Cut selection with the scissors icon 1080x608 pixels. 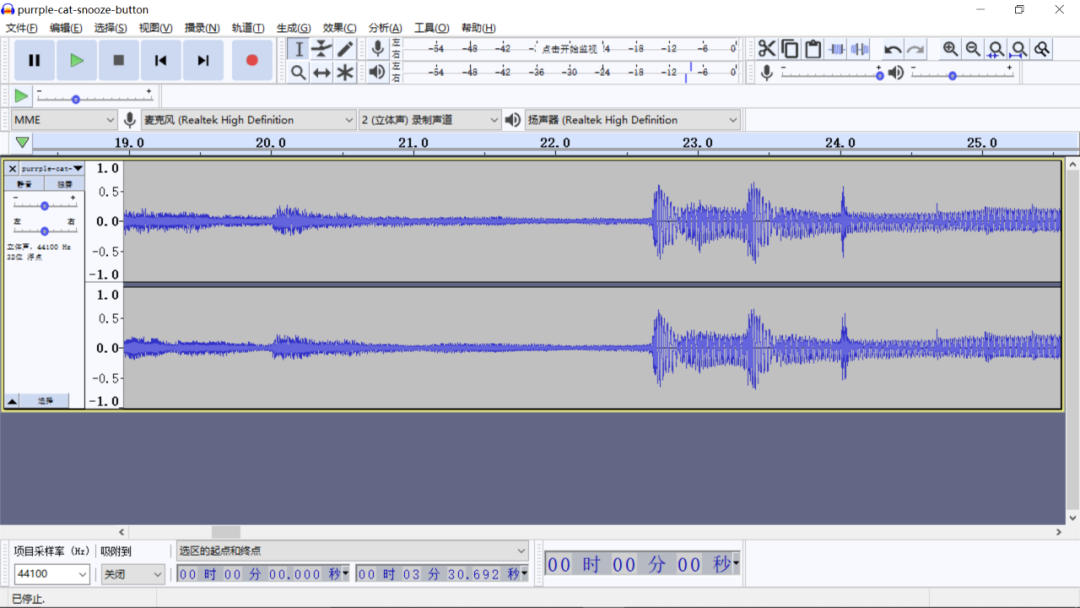pyautogui.click(x=767, y=49)
